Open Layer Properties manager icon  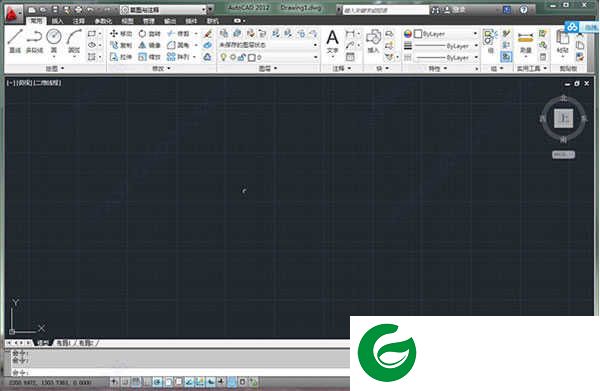click(224, 34)
